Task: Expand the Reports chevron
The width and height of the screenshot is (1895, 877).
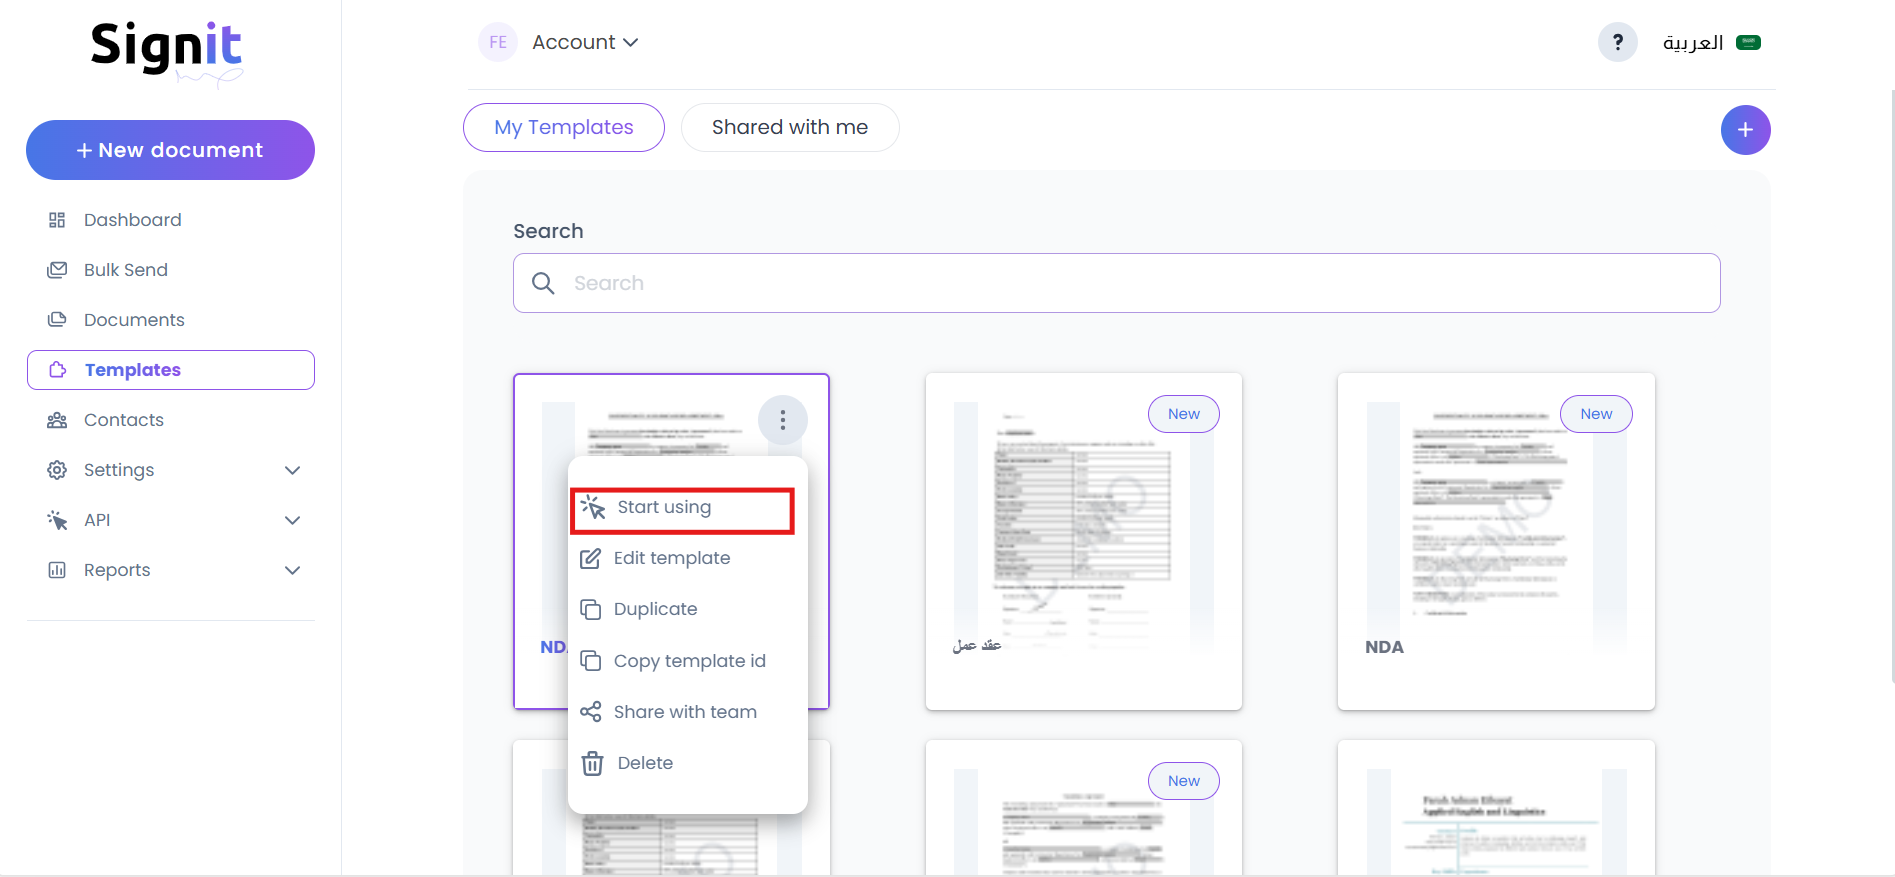Action: pos(292,570)
